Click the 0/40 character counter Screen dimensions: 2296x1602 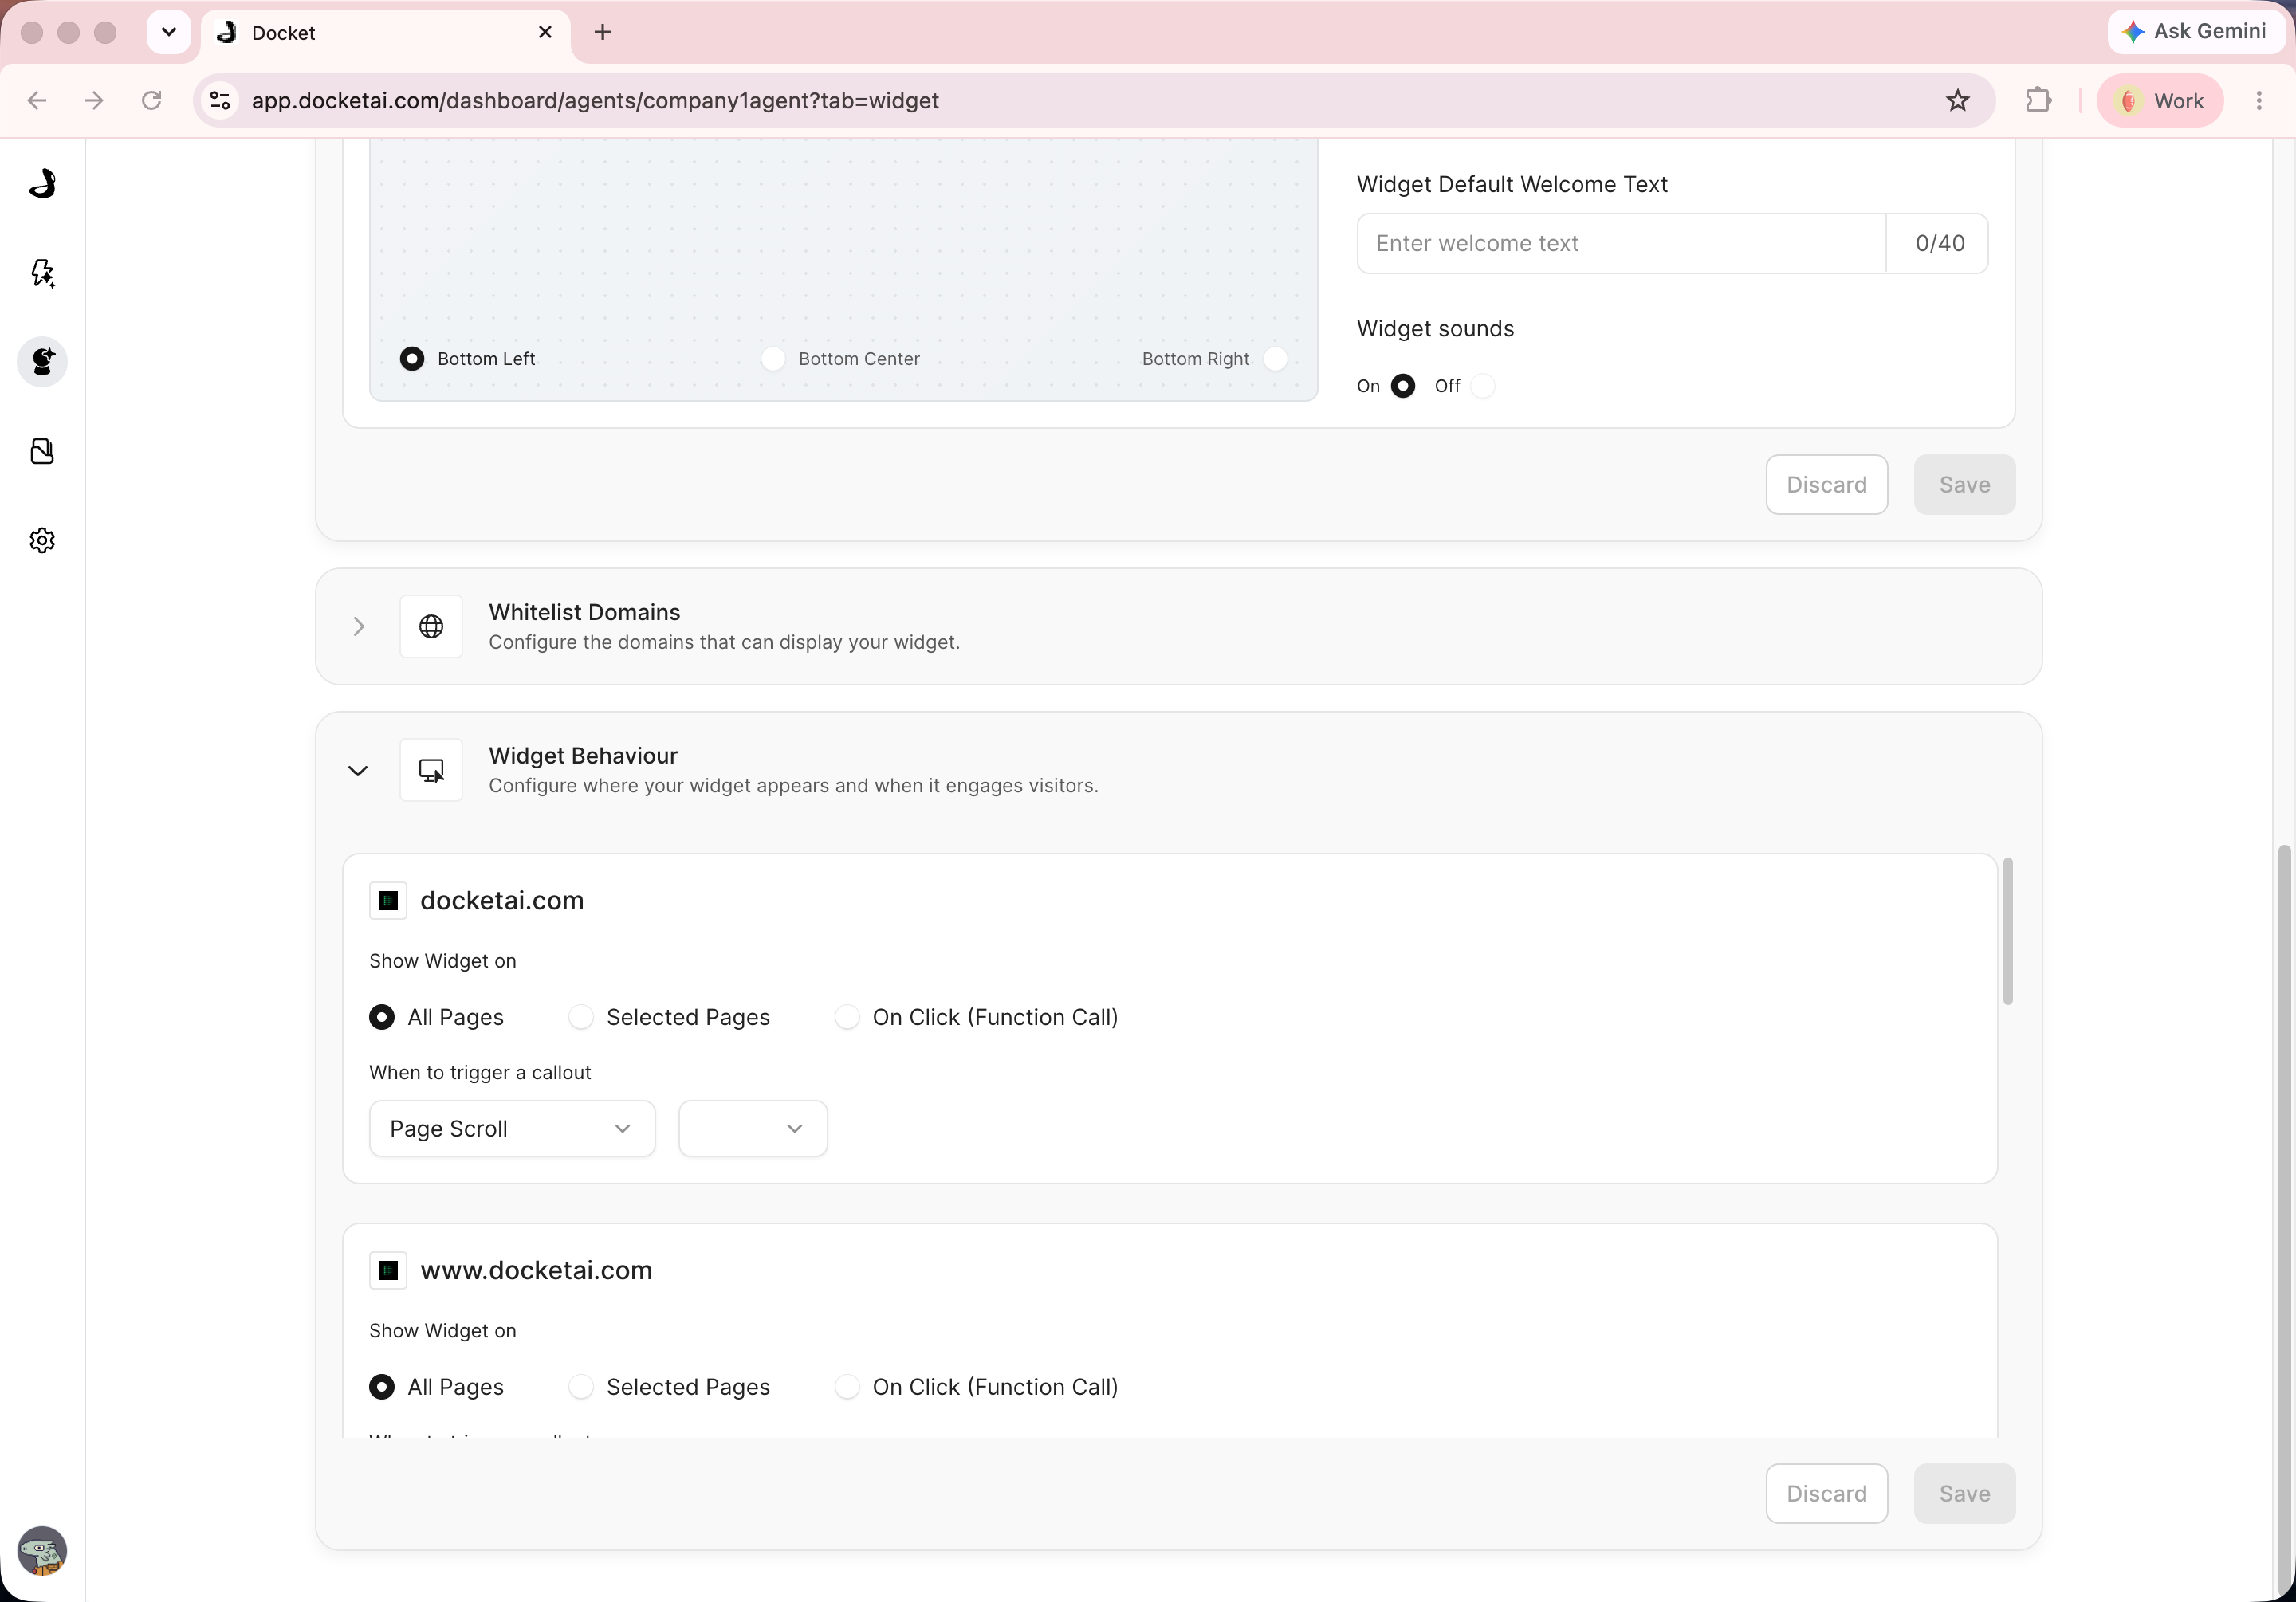click(1940, 243)
